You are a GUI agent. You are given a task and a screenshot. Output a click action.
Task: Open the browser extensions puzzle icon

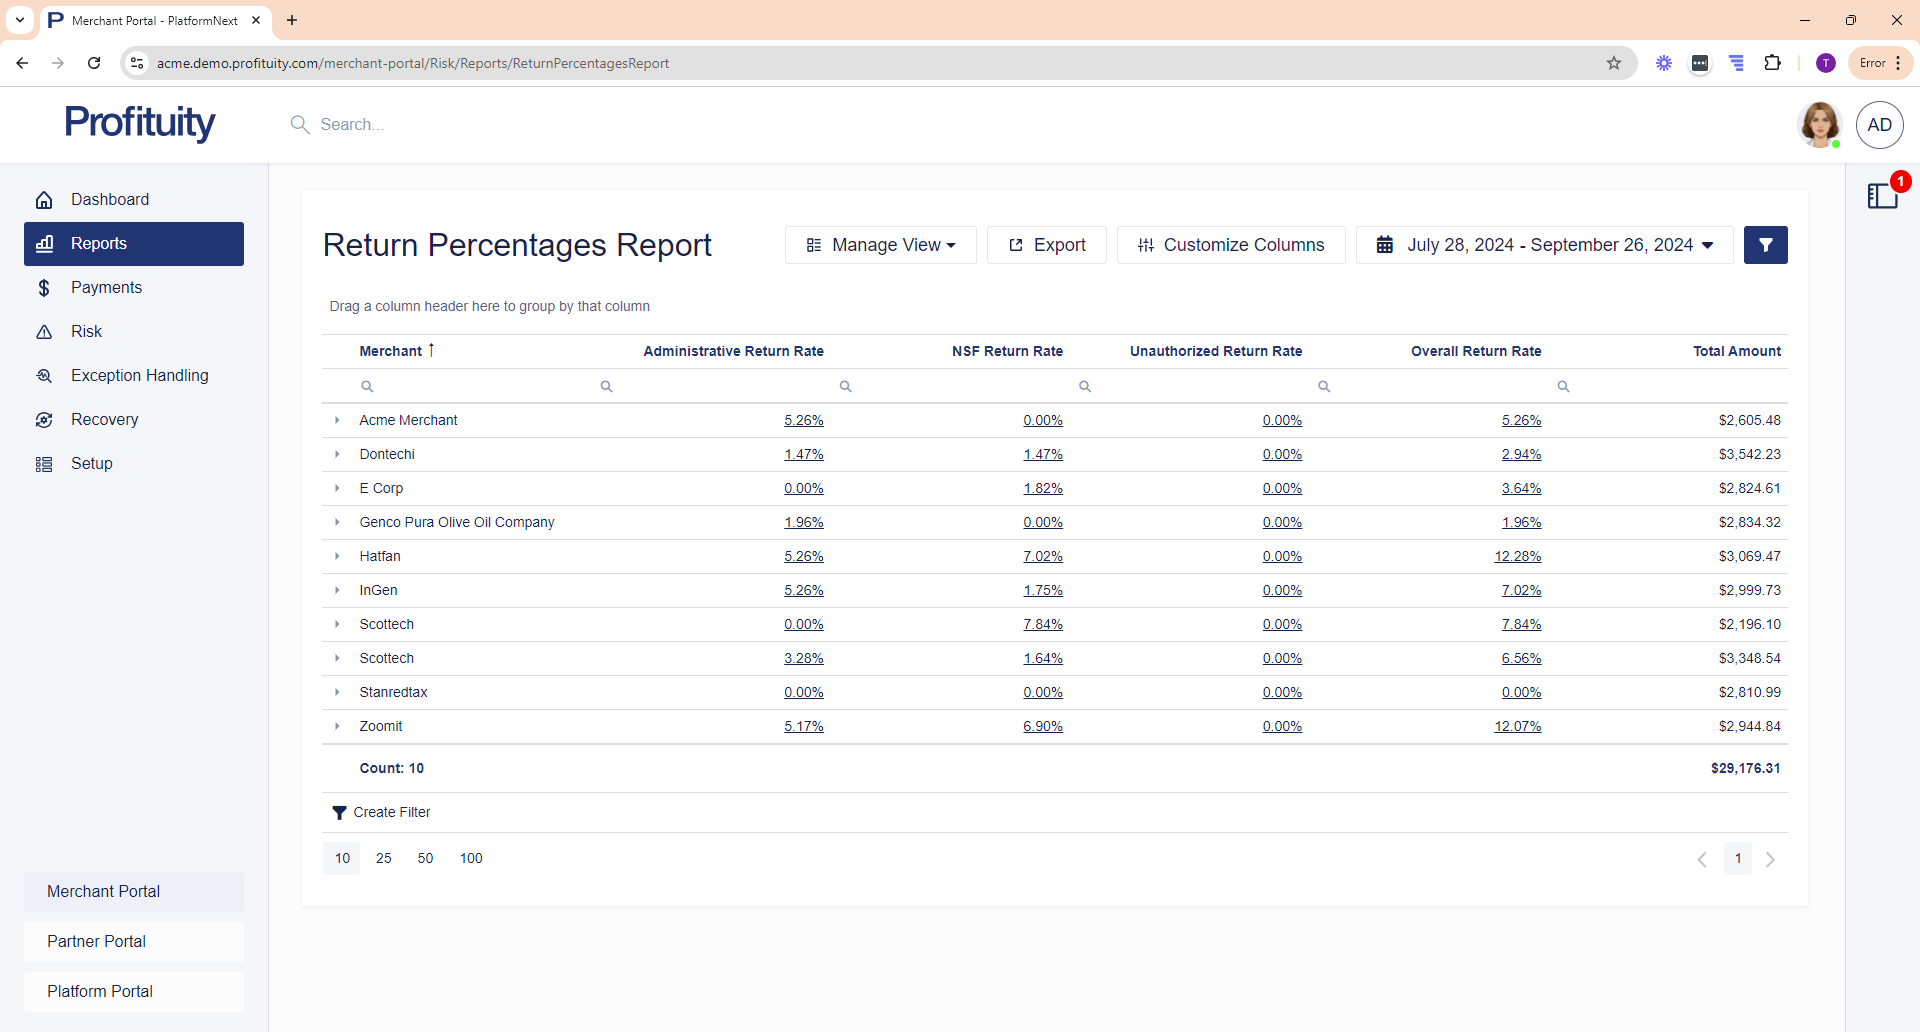(1772, 63)
